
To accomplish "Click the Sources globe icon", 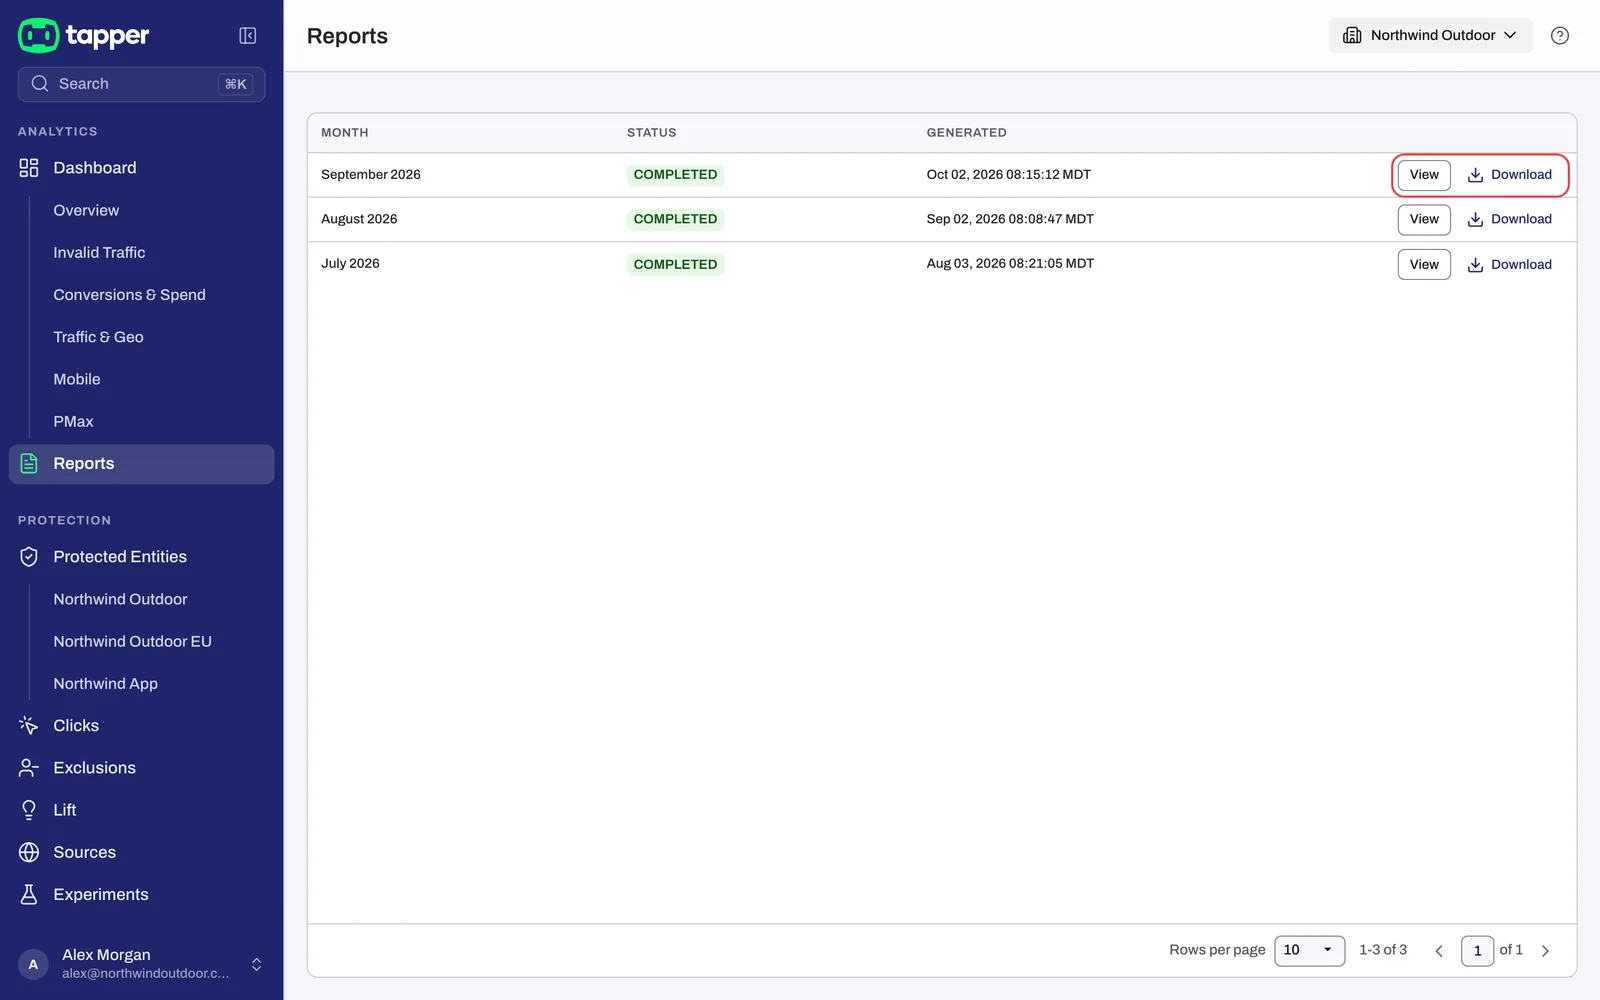I will 29,852.
